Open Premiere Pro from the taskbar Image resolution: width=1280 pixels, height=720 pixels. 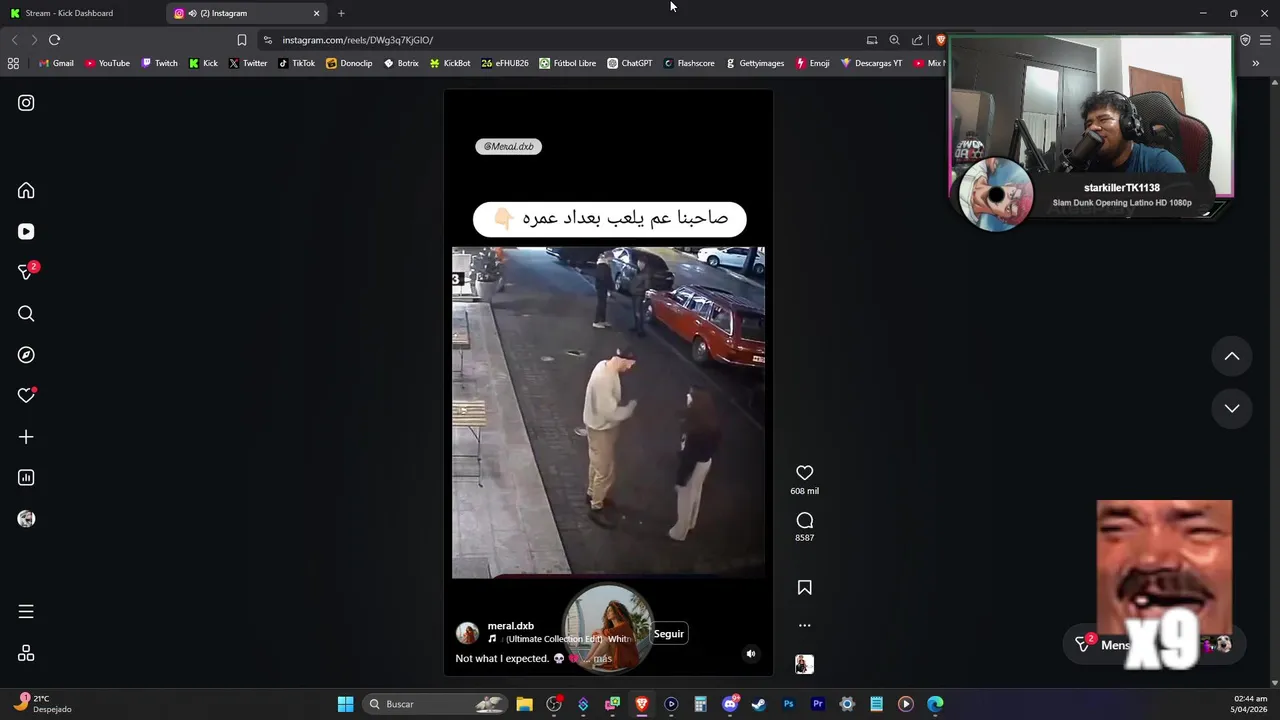coord(818,704)
